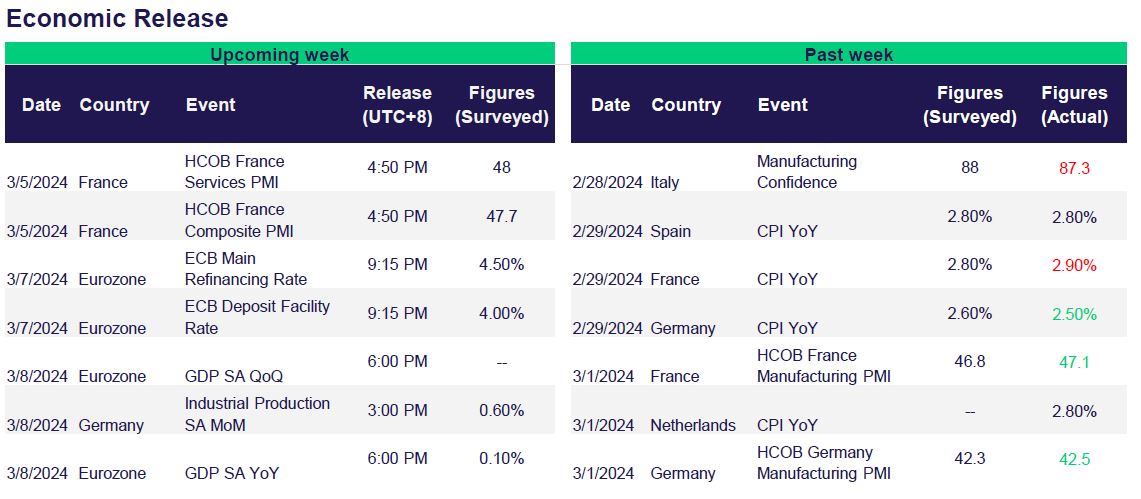Click the Netherlands country cell

tap(693, 426)
